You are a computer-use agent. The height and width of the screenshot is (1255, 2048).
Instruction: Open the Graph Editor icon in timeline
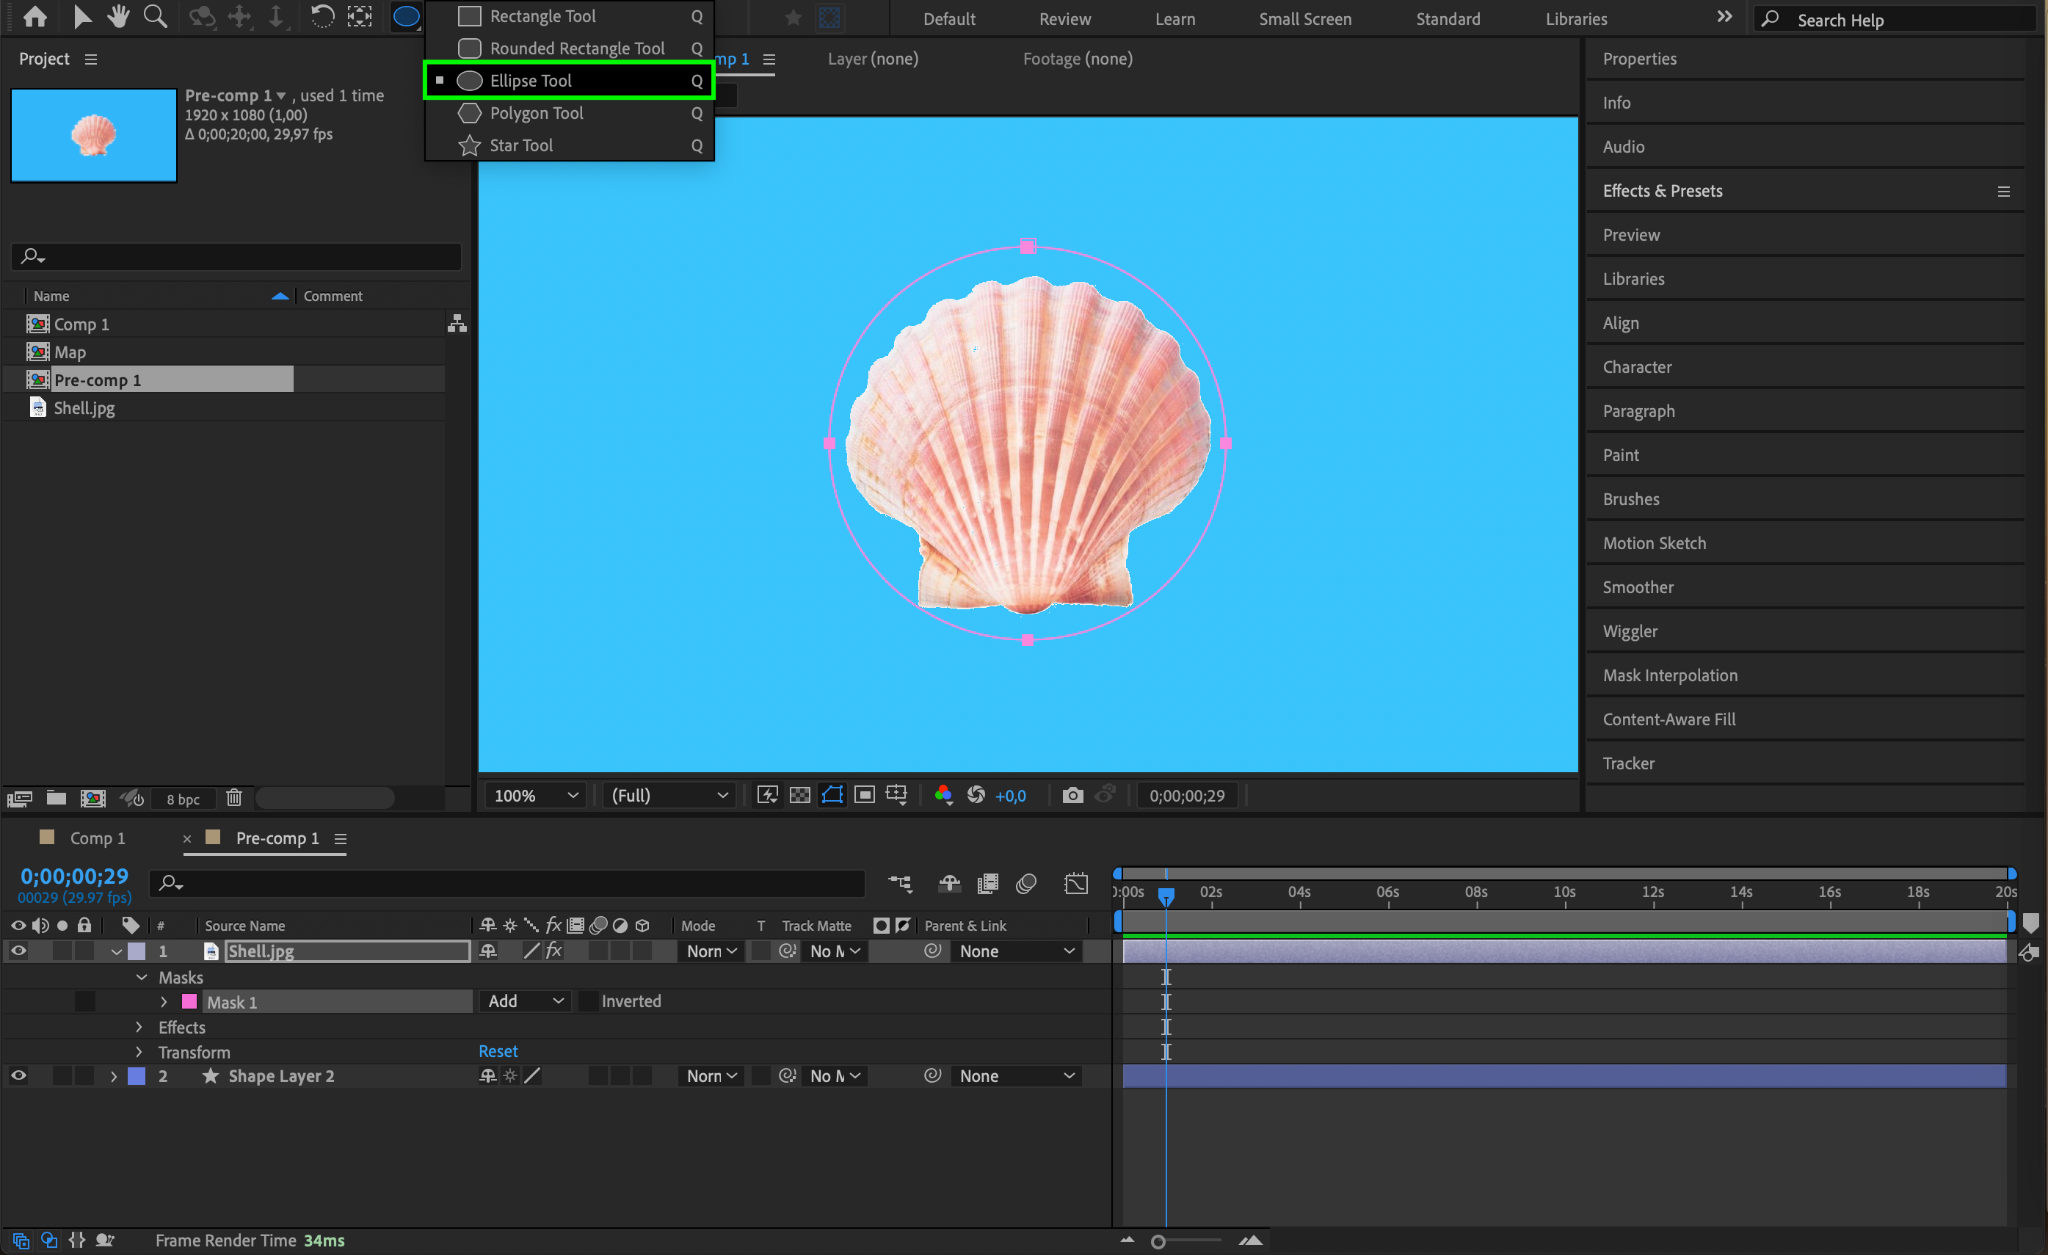click(x=1076, y=883)
